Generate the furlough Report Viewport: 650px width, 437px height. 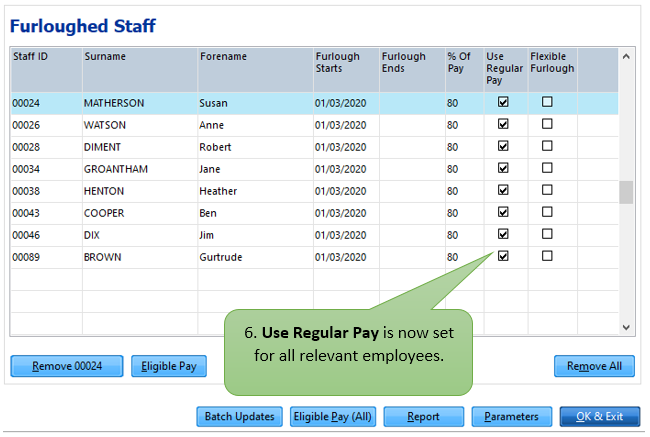pyautogui.click(x=423, y=416)
